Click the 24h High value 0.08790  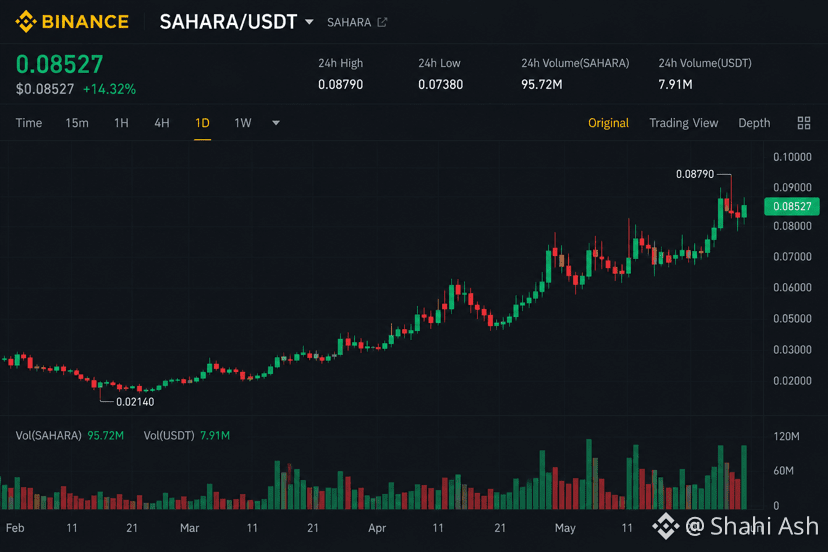pyautogui.click(x=341, y=85)
